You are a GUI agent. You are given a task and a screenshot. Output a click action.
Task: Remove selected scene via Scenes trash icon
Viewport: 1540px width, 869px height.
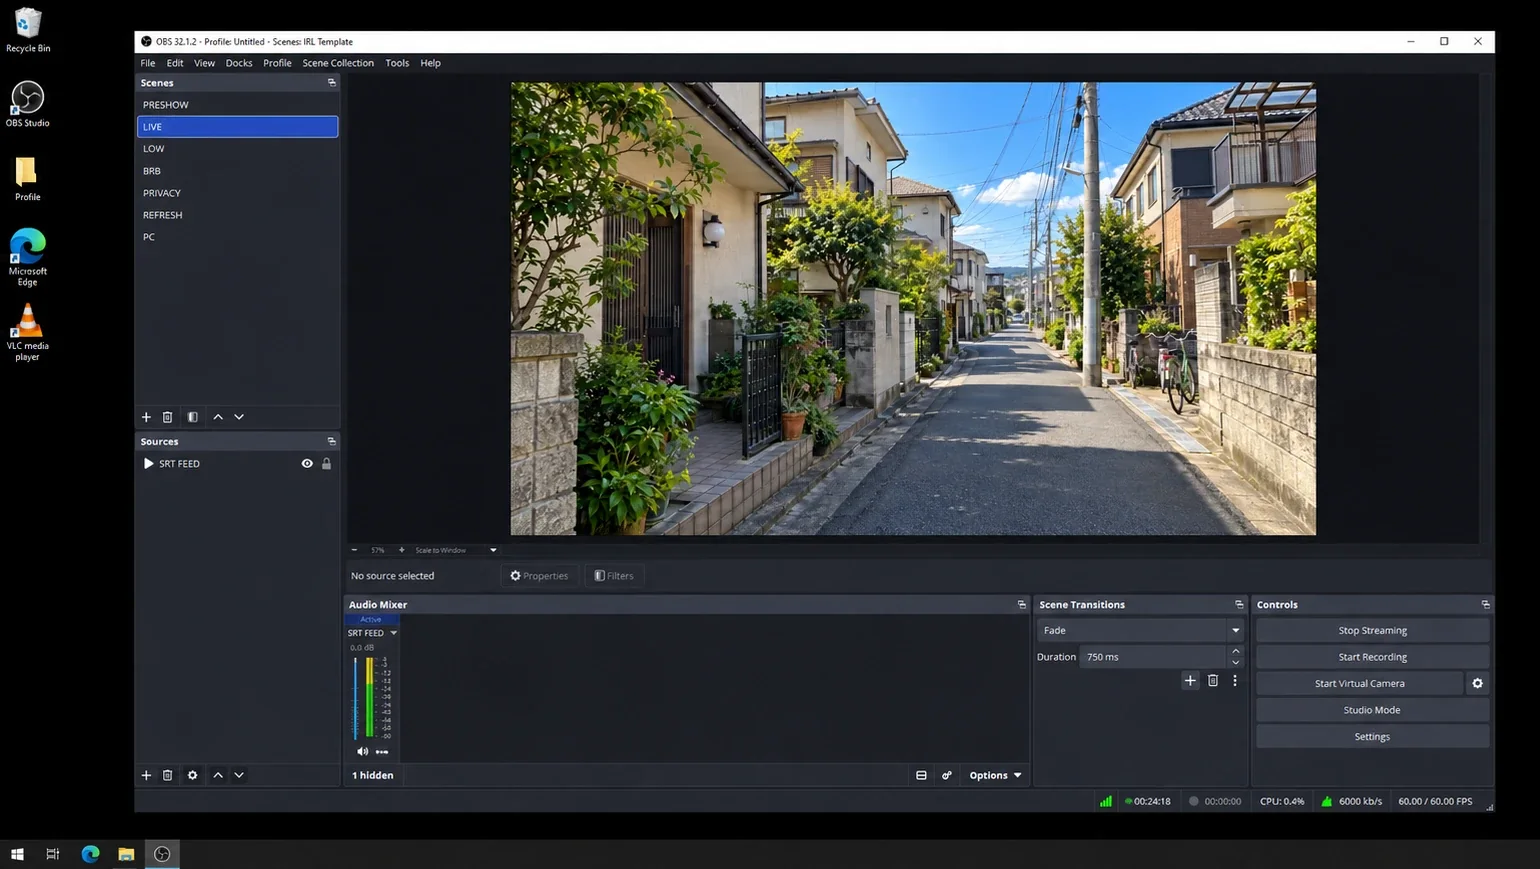point(168,417)
